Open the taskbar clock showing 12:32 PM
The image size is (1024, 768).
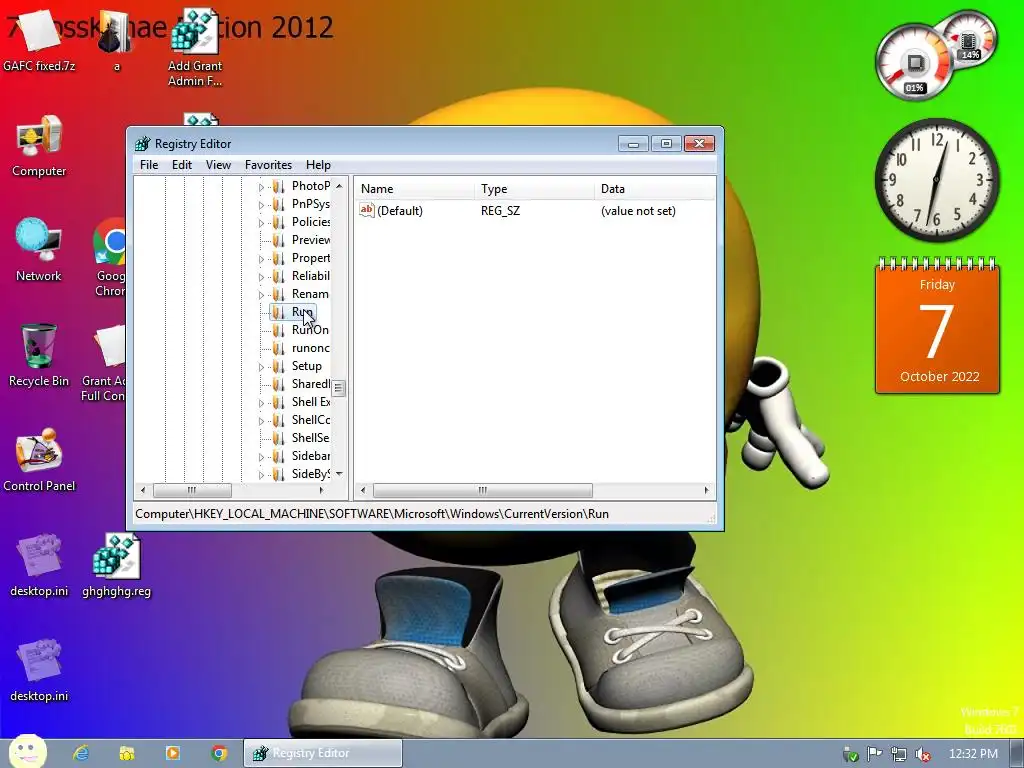973,754
